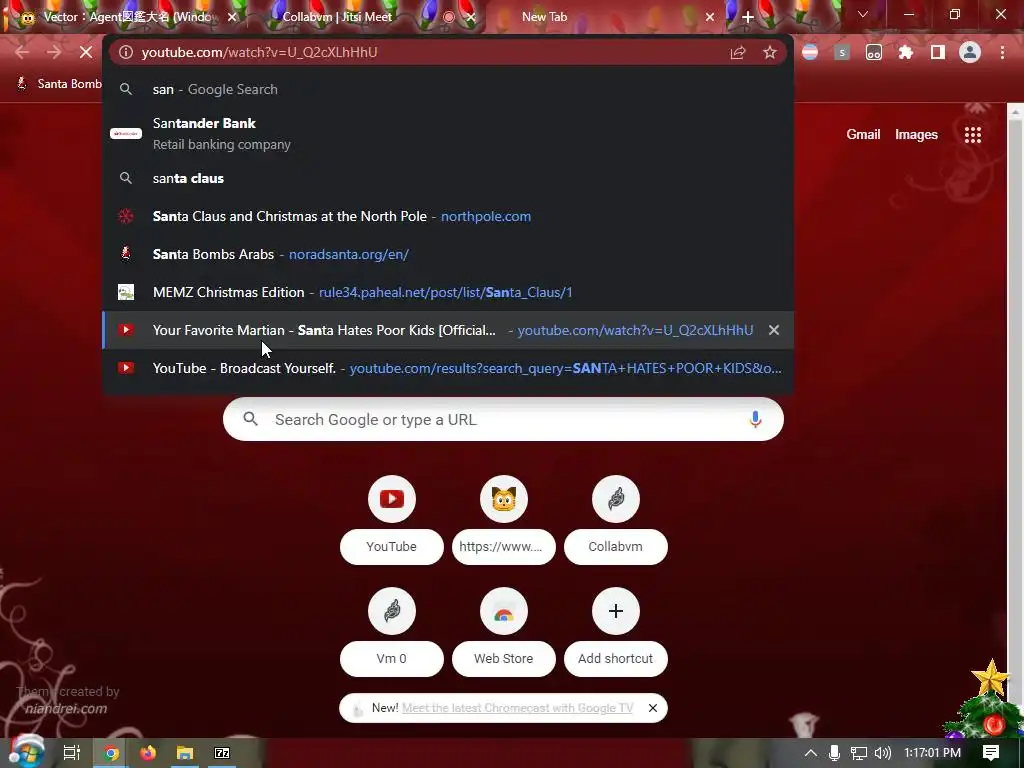Toggle the browser side panel icon
The image size is (1024, 768).
[x=938, y=52]
